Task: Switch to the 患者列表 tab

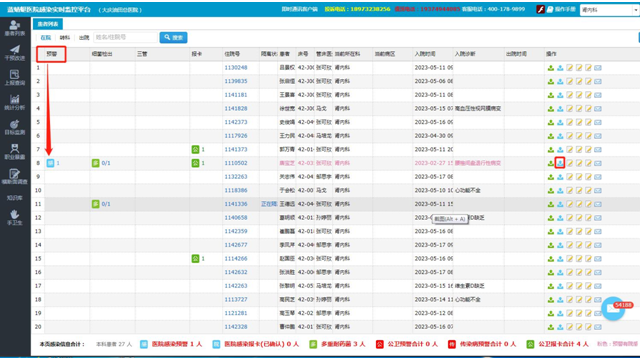Action: point(48,24)
